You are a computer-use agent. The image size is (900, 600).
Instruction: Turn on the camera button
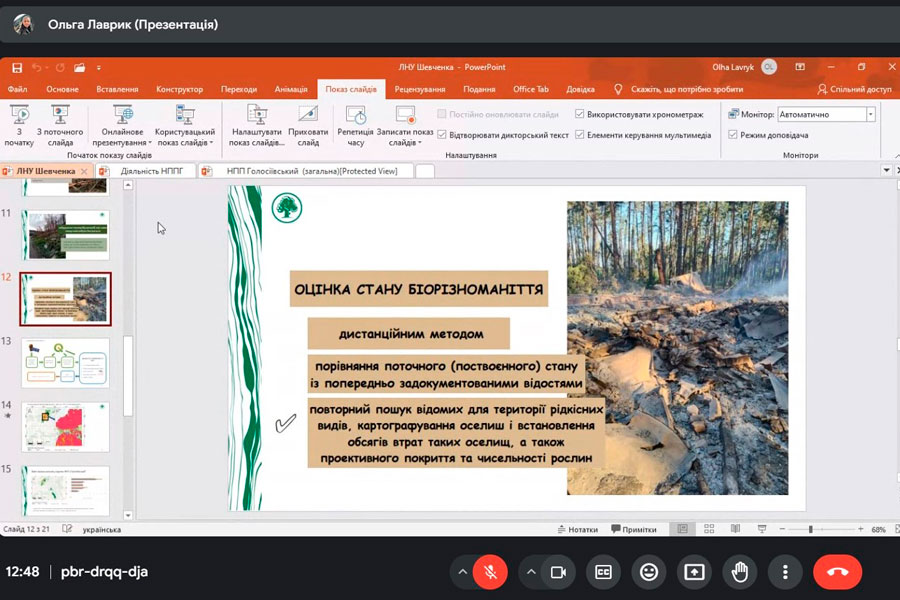coord(558,572)
